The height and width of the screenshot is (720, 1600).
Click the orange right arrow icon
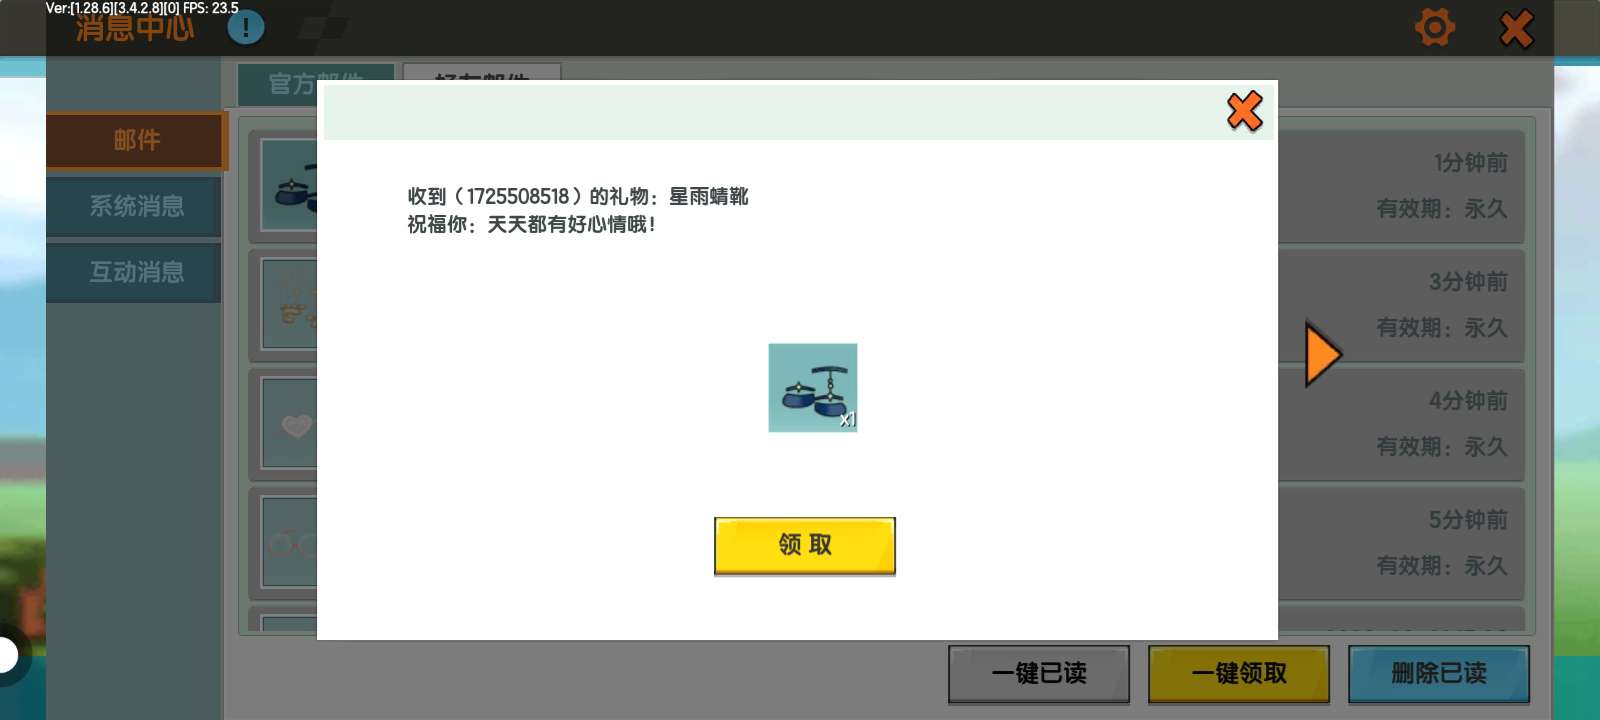pos(1322,354)
